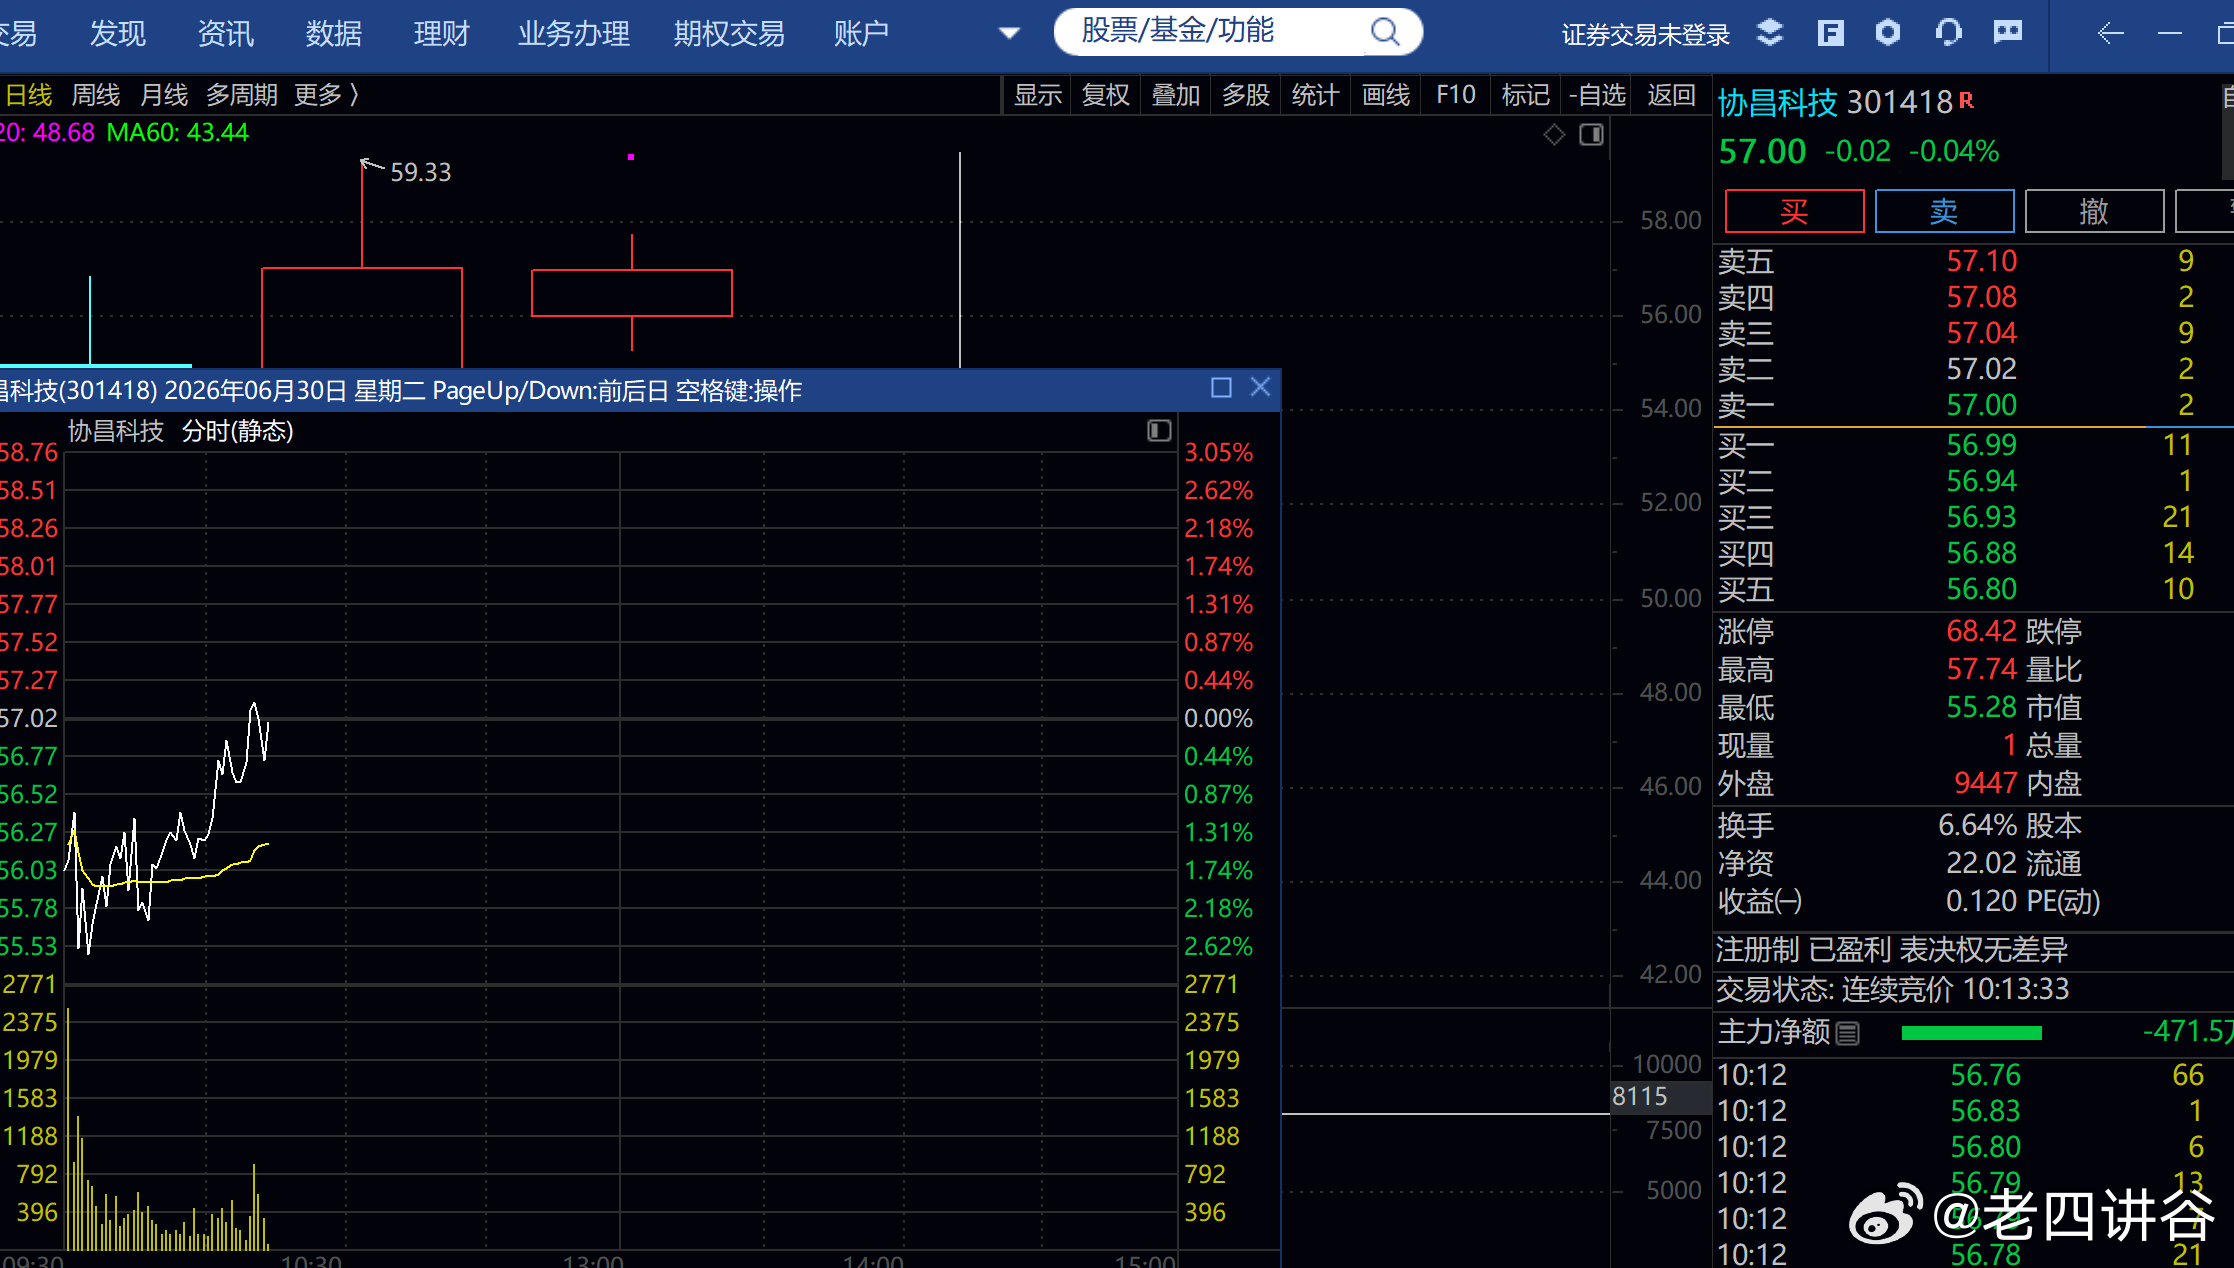
Task: Open the 叠加 overlay menu
Action: coord(1176,96)
